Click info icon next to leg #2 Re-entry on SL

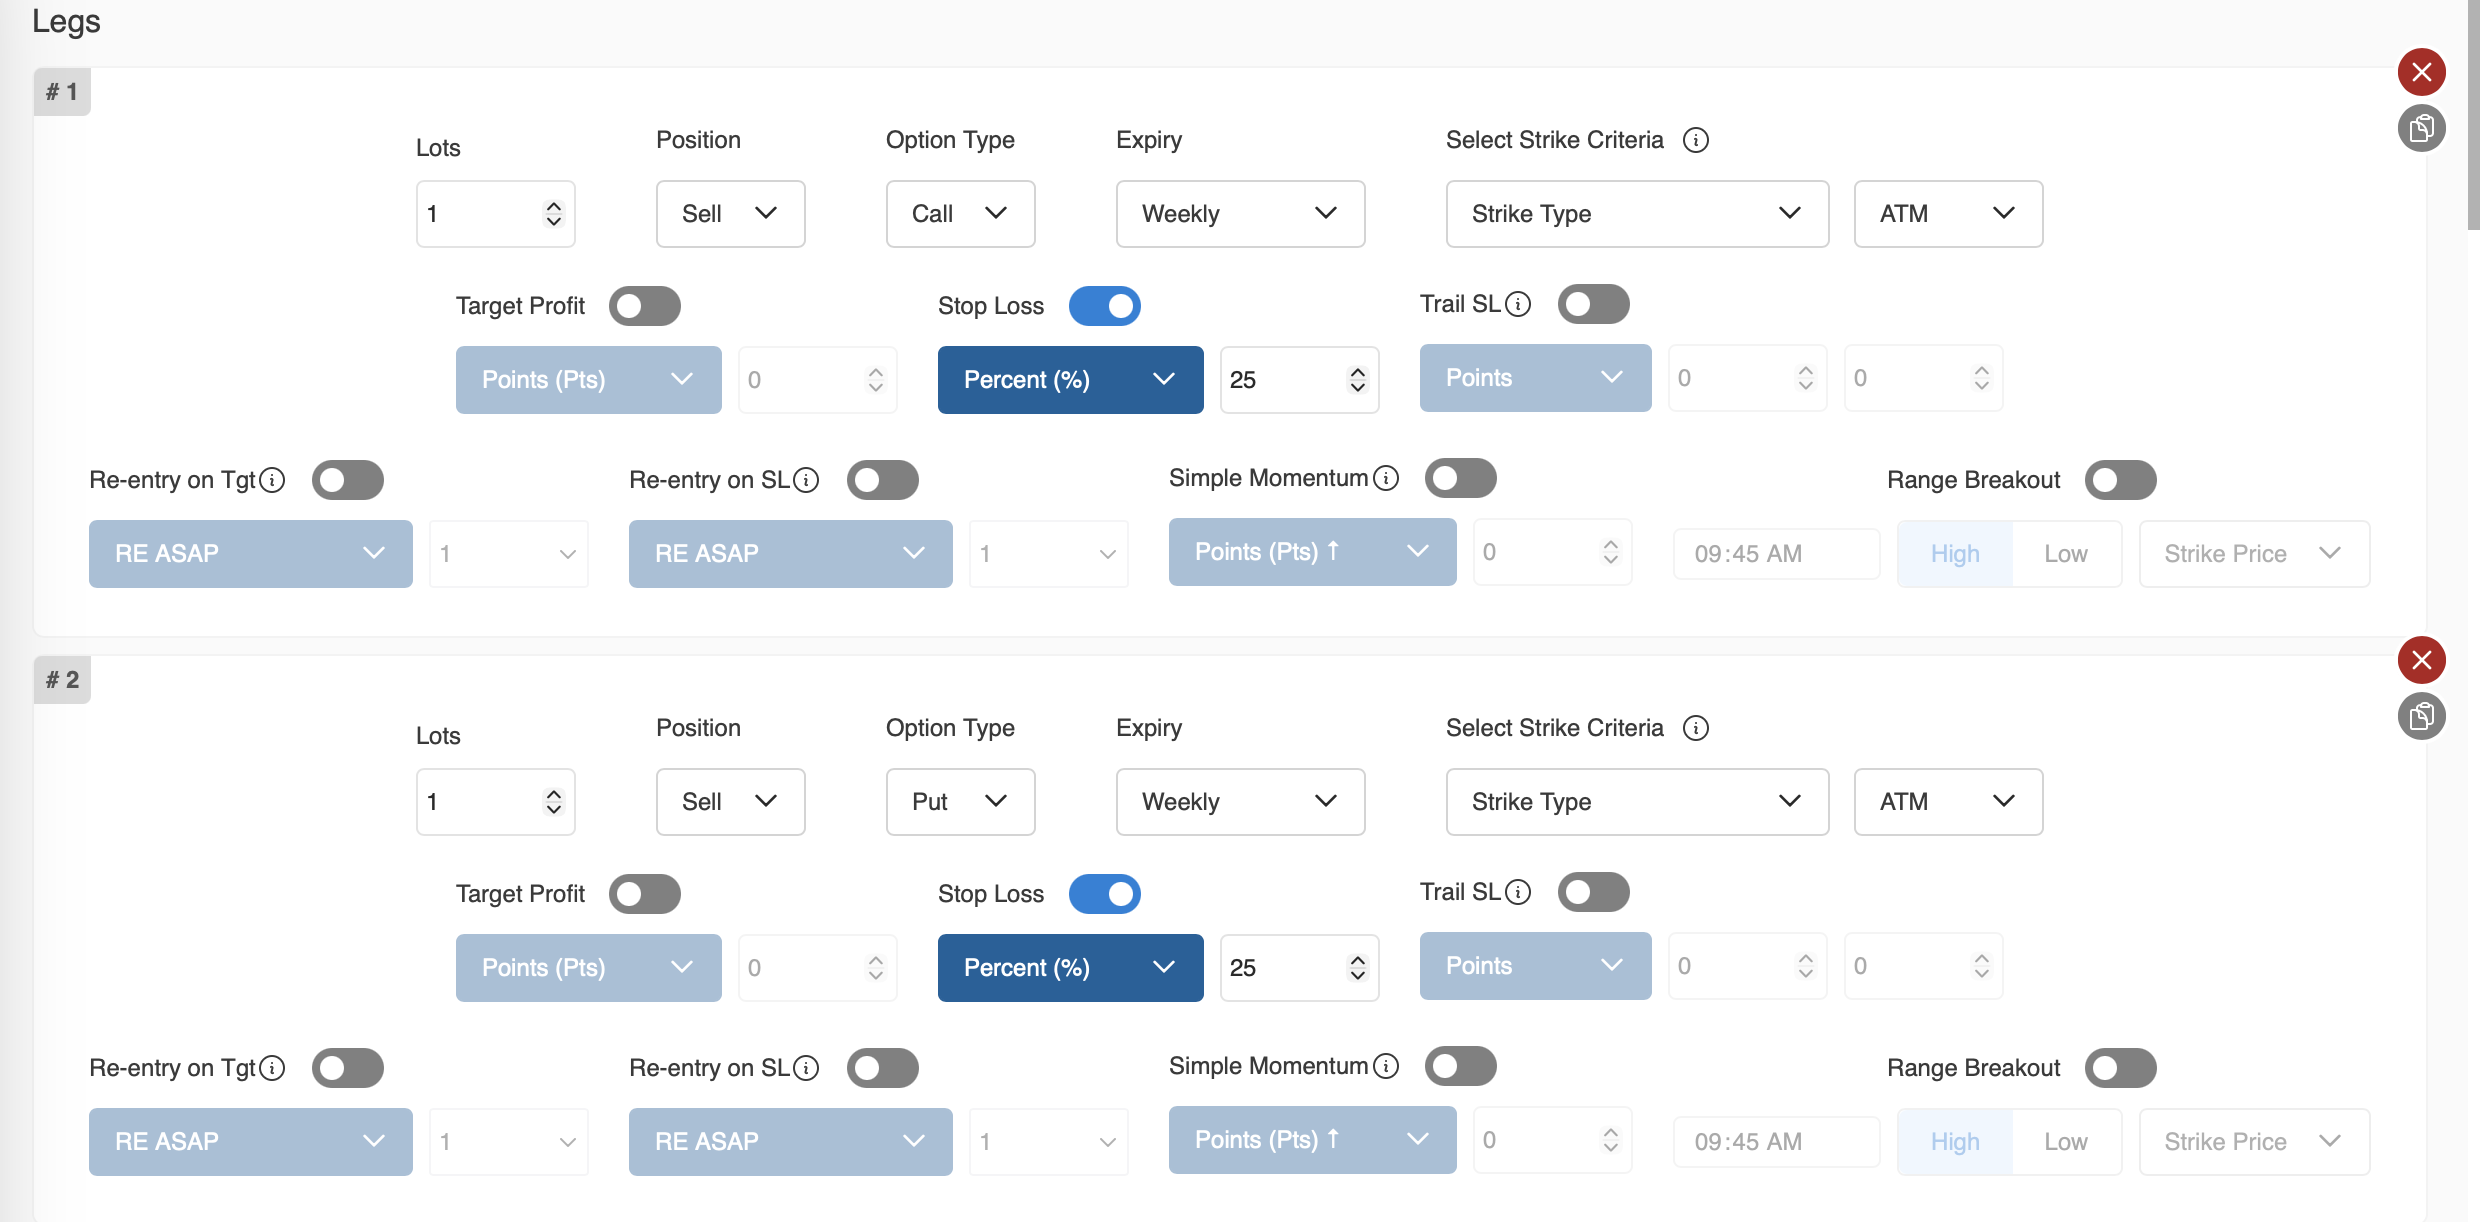[x=805, y=1068]
